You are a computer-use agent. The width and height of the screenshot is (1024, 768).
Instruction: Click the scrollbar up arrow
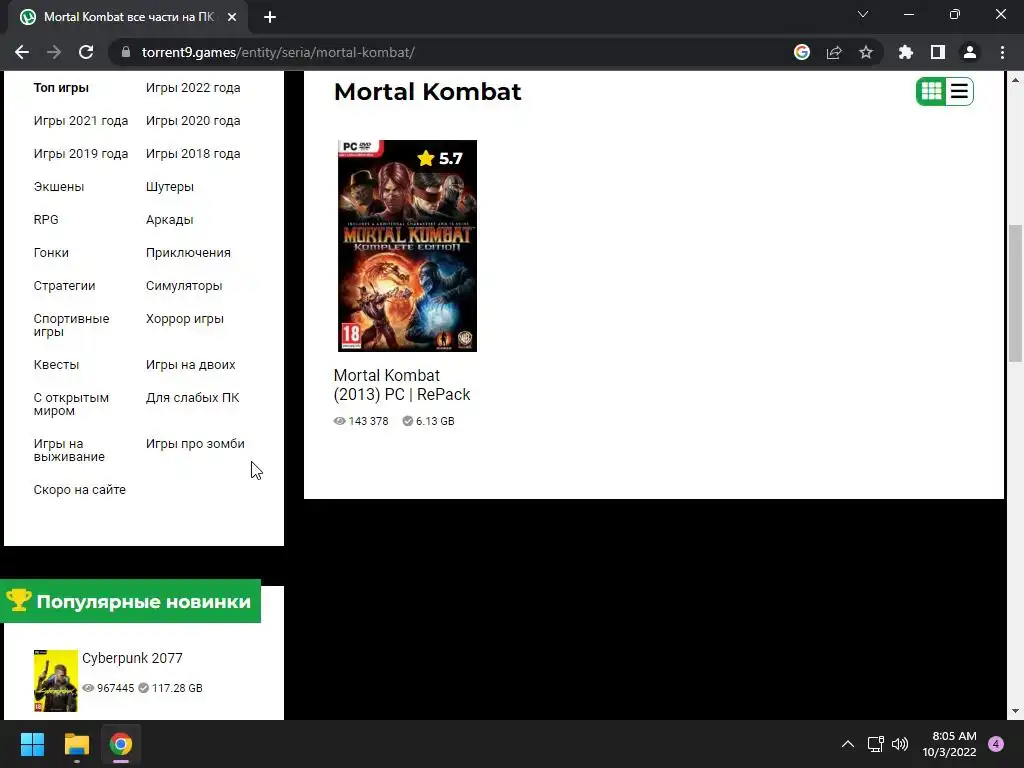coord(1015,80)
